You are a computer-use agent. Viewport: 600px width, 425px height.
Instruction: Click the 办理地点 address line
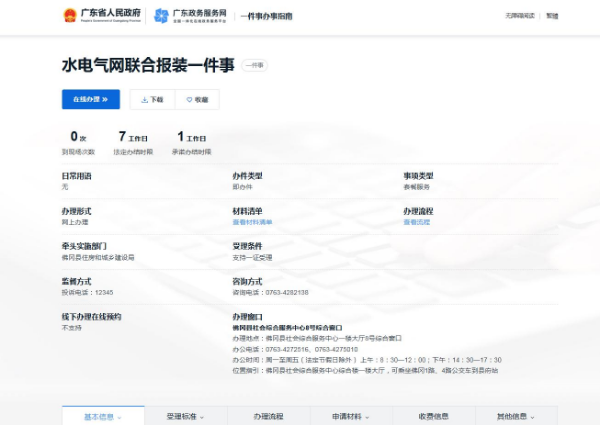pyautogui.click(x=317, y=339)
